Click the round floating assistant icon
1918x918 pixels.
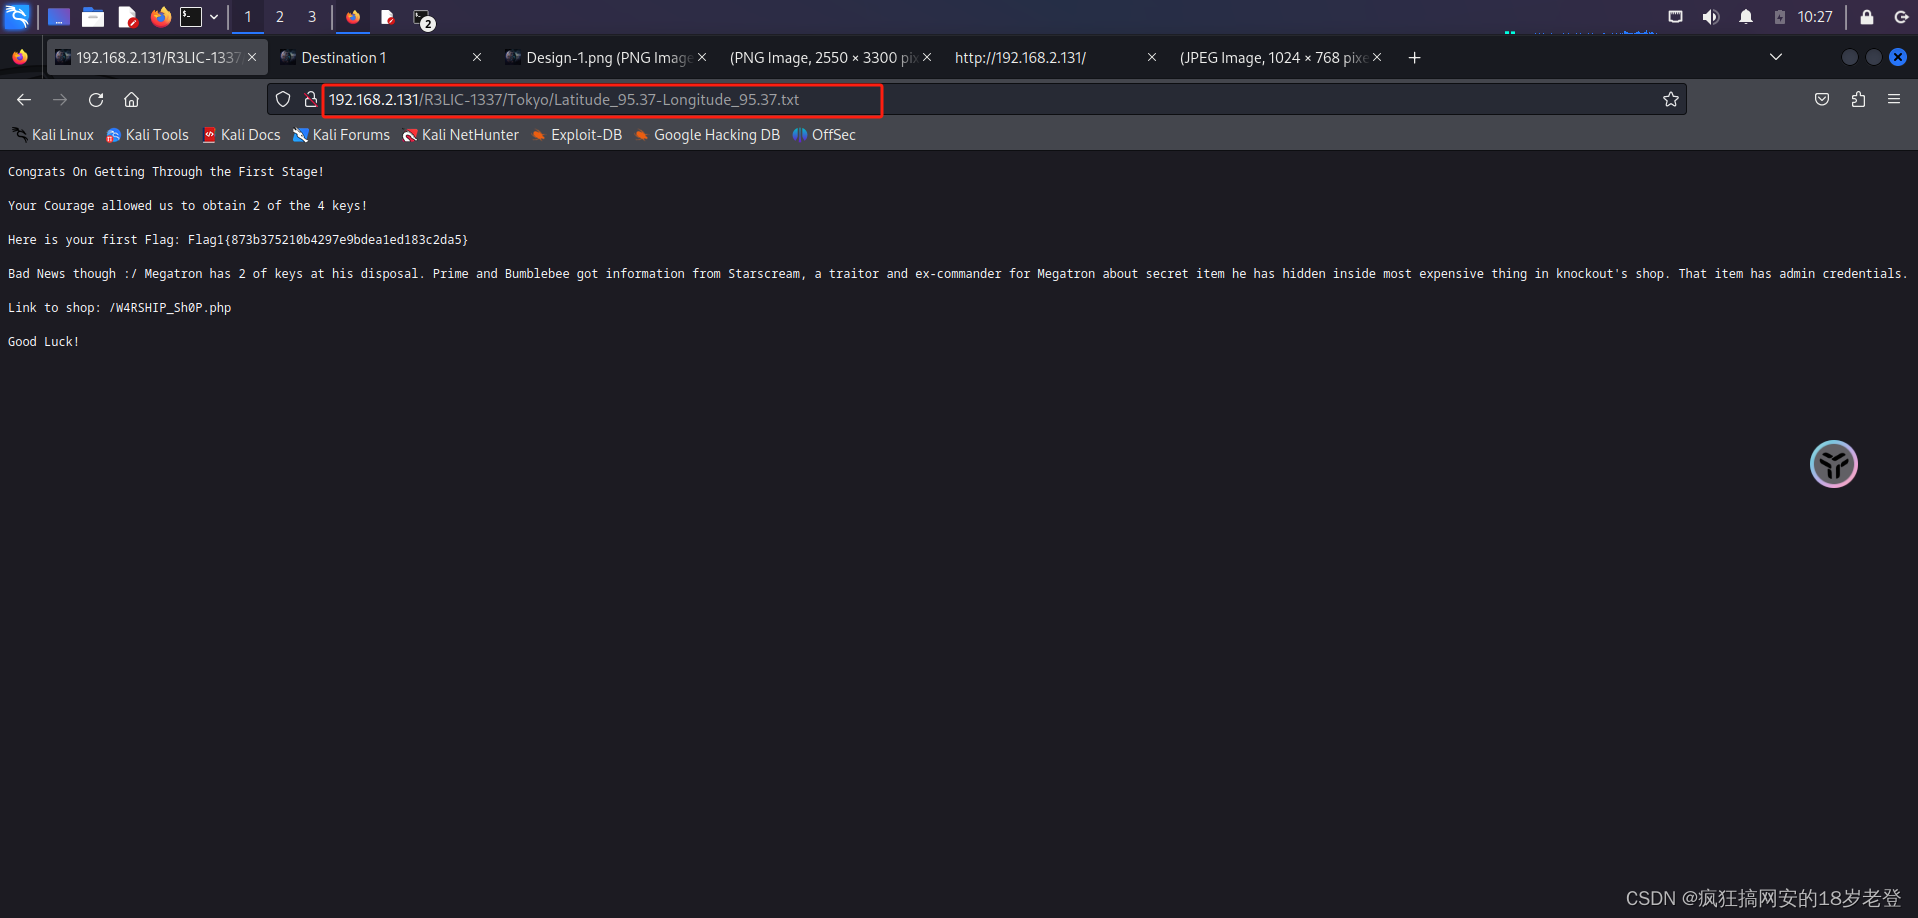coord(1833,464)
